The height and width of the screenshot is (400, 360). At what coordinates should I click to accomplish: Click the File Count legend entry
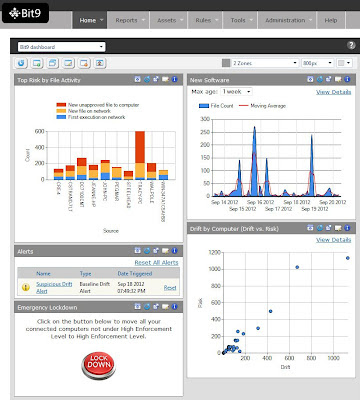click(x=216, y=106)
